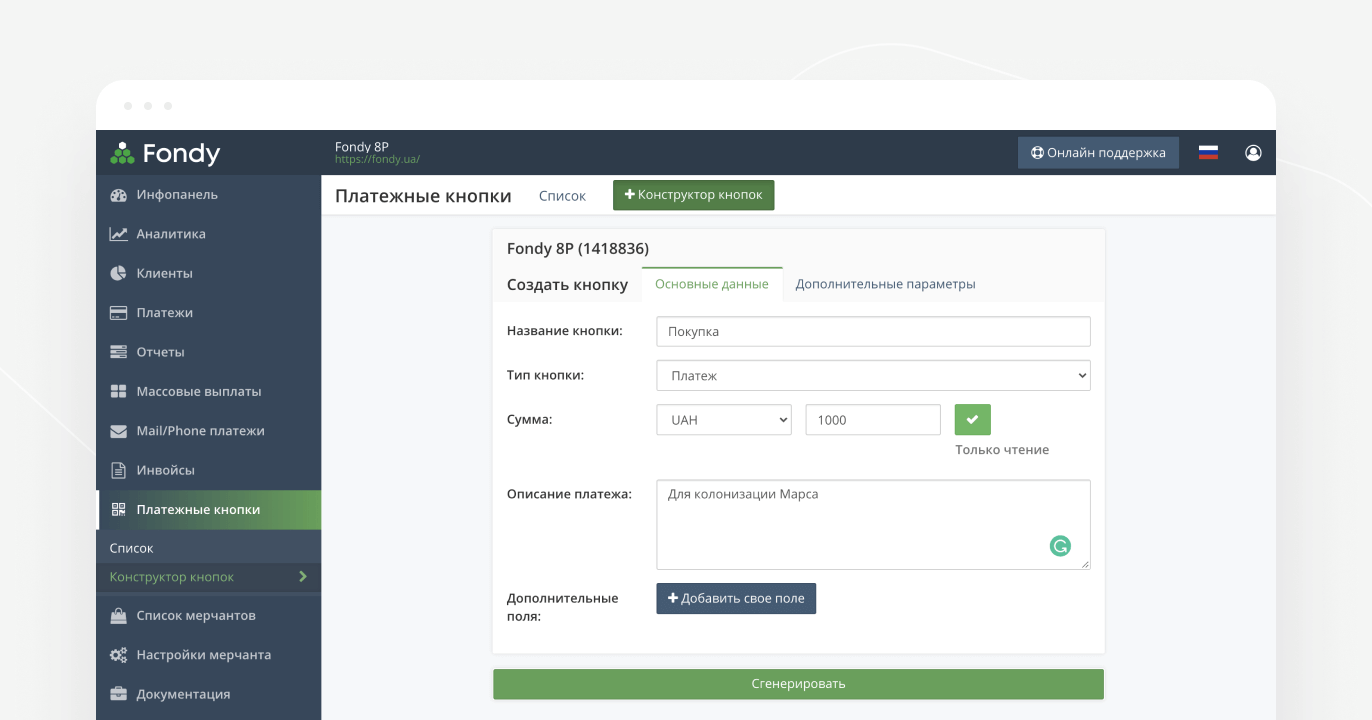Select Инфопанель in the sidebar
1372x720 pixels.
pyautogui.click(x=208, y=195)
